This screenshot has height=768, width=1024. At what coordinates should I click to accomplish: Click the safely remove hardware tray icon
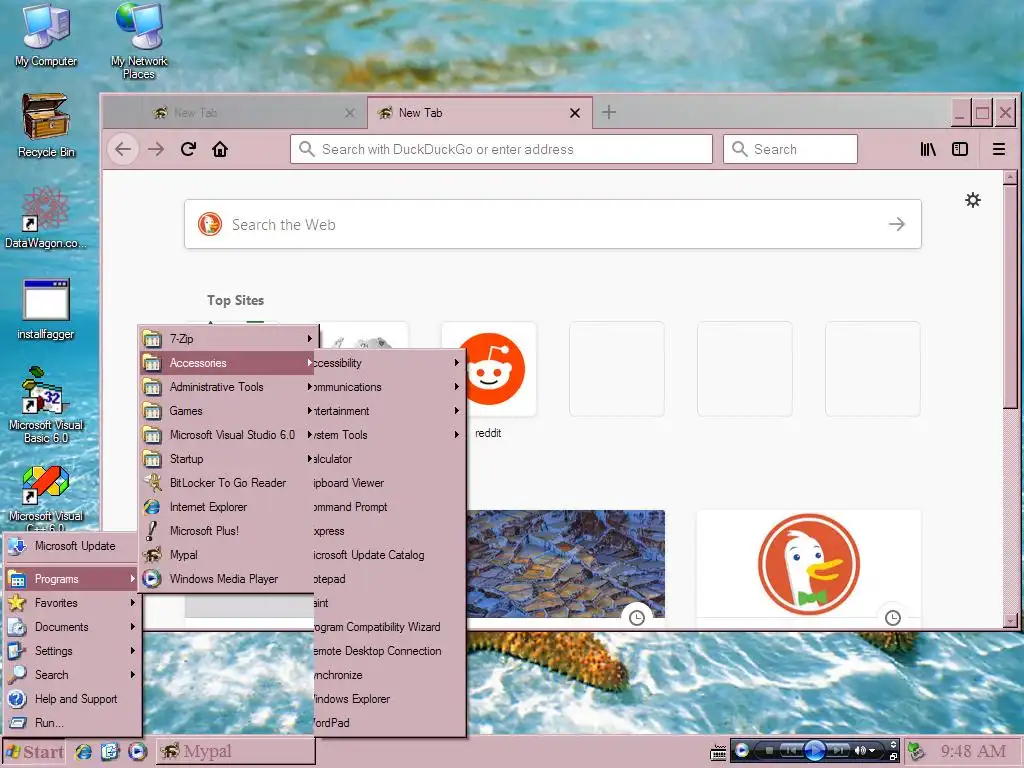tap(916, 752)
